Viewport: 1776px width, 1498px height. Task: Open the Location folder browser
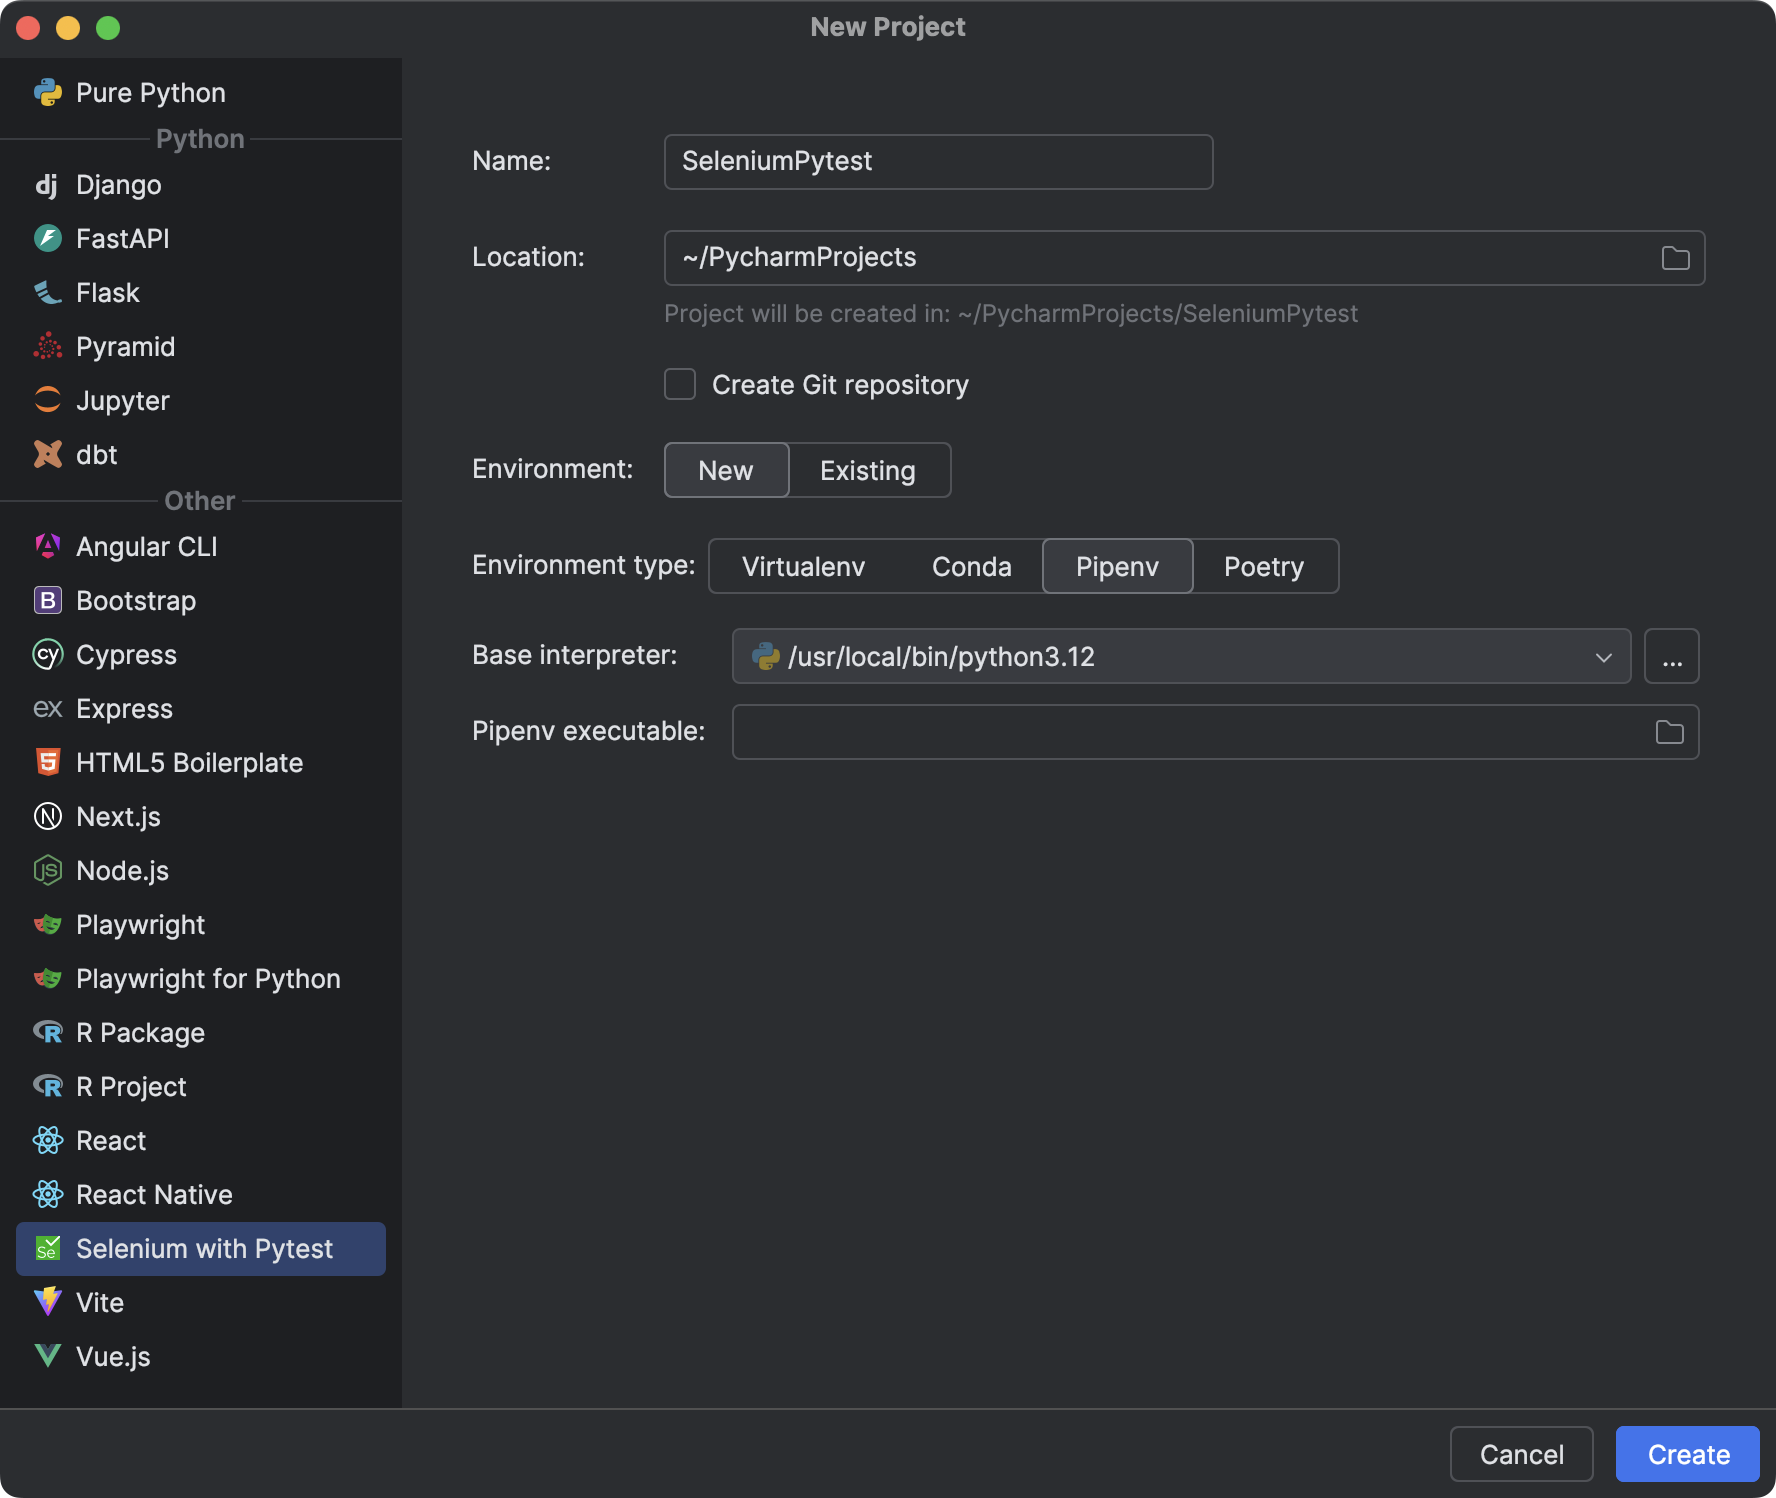tap(1675, 257)
